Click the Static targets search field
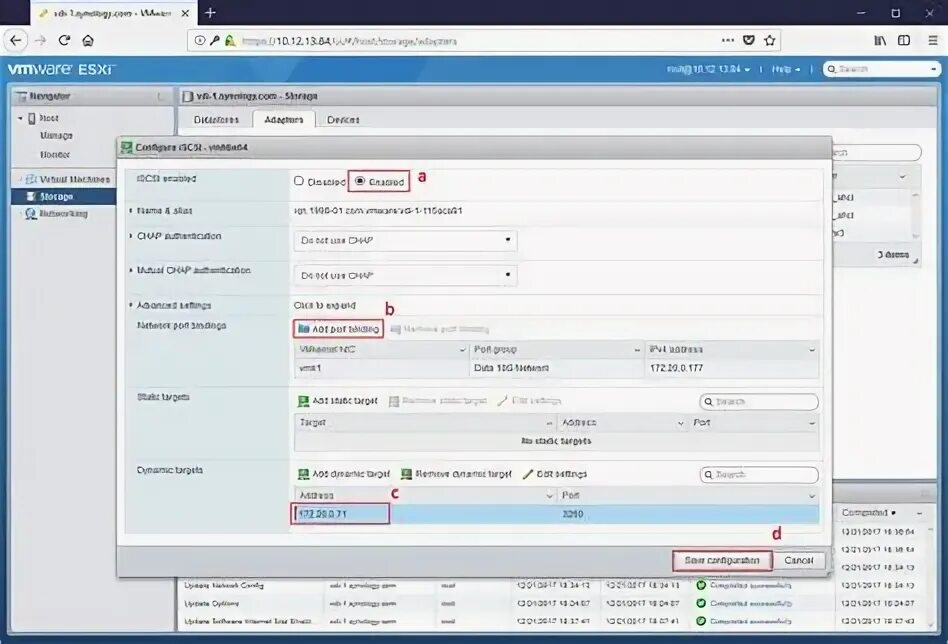Screen dimensions: 948x644 759,402
